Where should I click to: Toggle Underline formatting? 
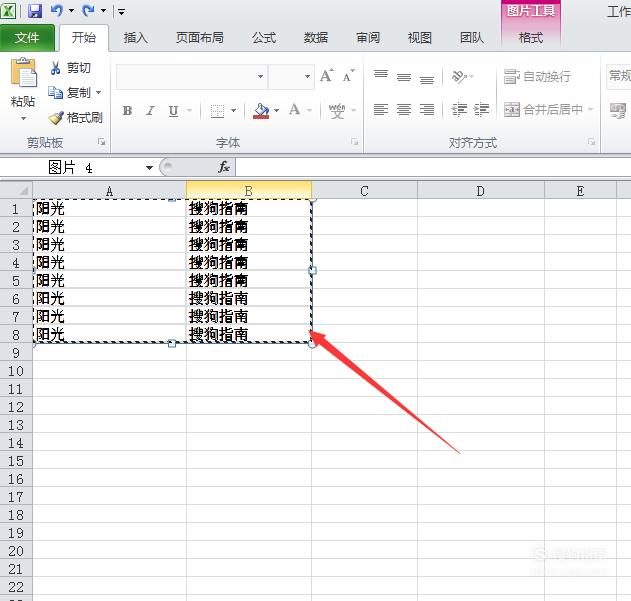coord(173,110)
